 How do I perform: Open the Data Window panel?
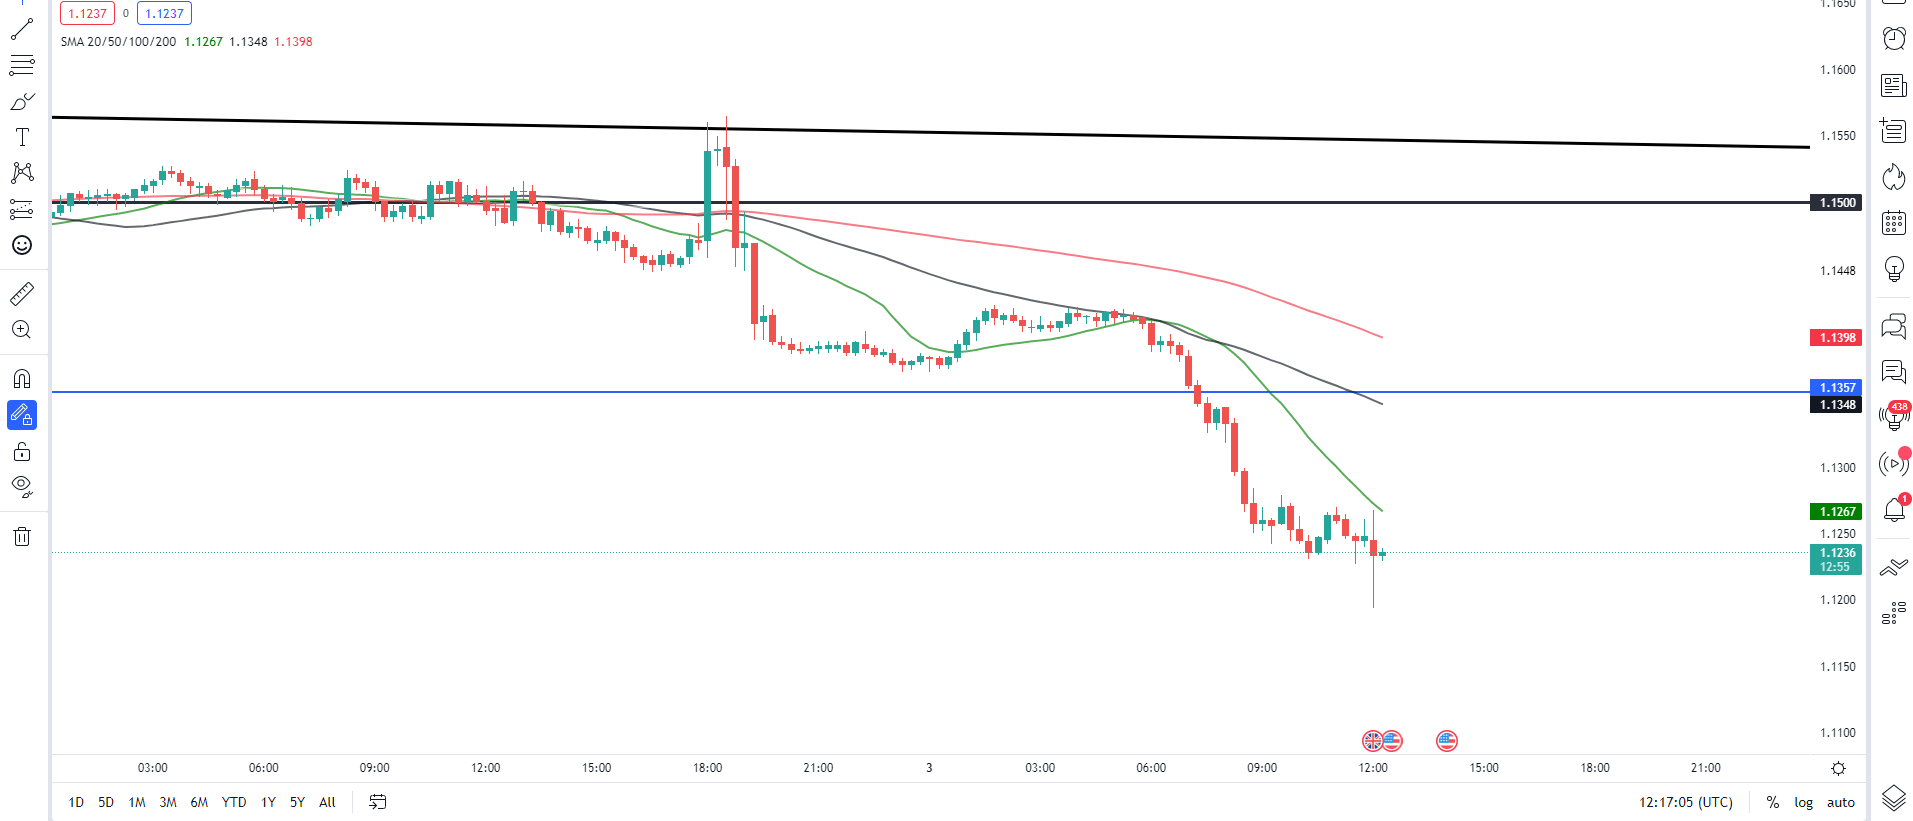coord(1894,130)
